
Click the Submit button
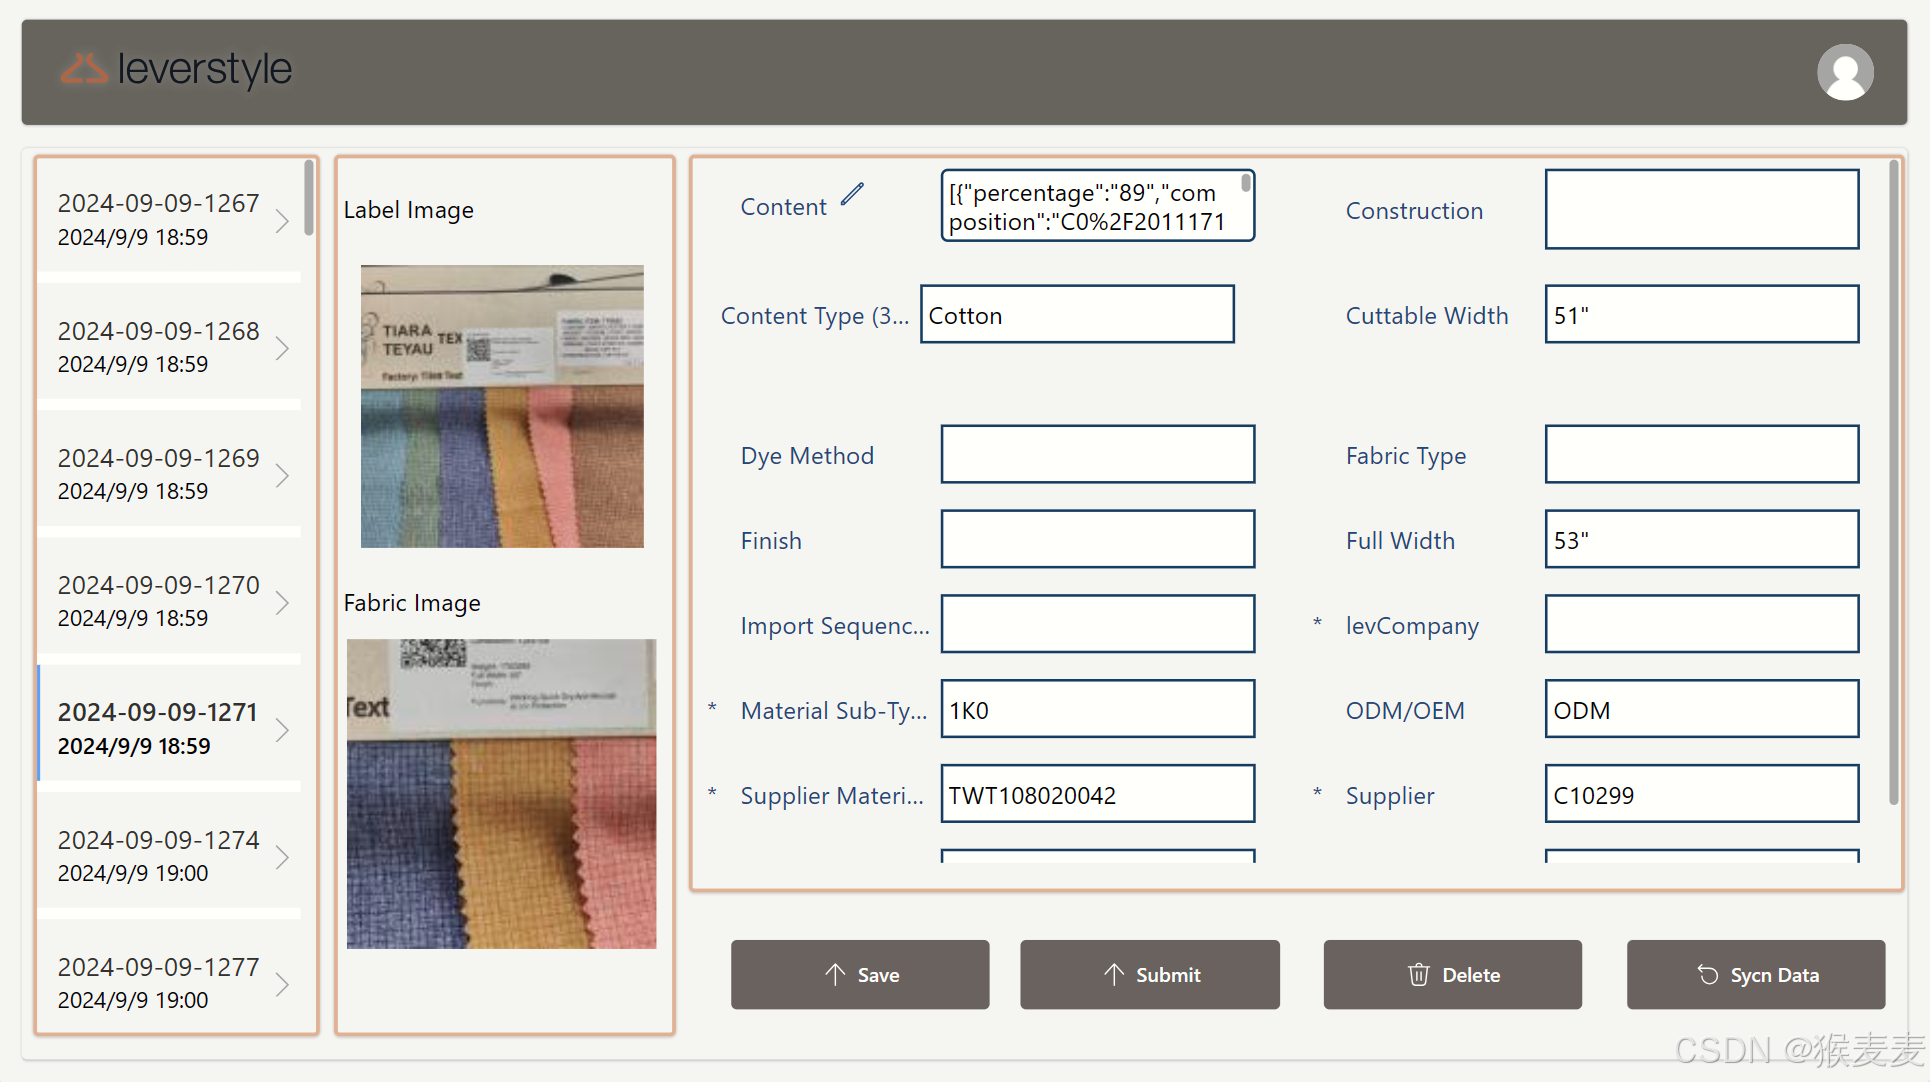(1149, 974)
